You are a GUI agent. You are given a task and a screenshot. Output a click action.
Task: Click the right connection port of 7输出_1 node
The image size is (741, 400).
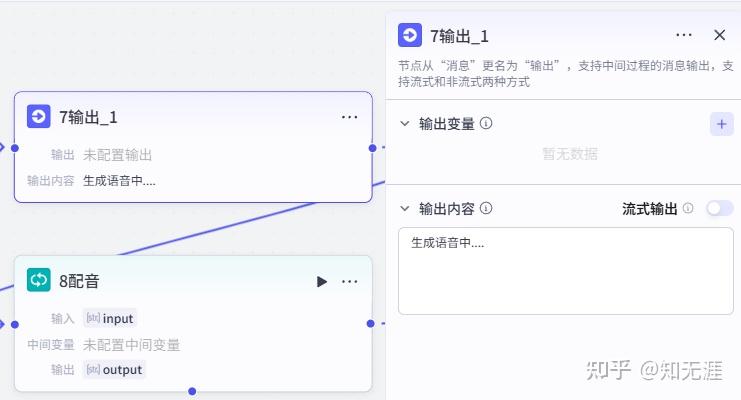coord(372,148)
